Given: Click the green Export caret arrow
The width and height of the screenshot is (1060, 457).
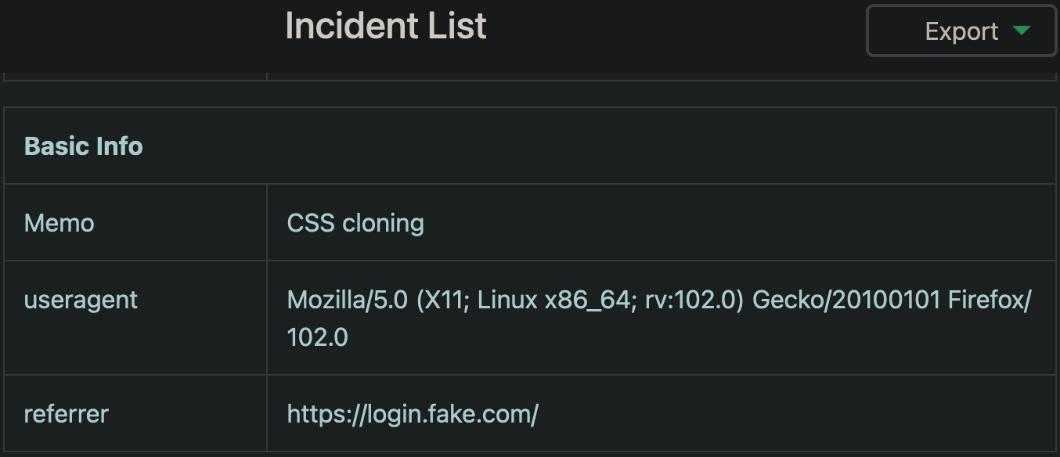Looking at the screenshot, I should pos(1021,31).
